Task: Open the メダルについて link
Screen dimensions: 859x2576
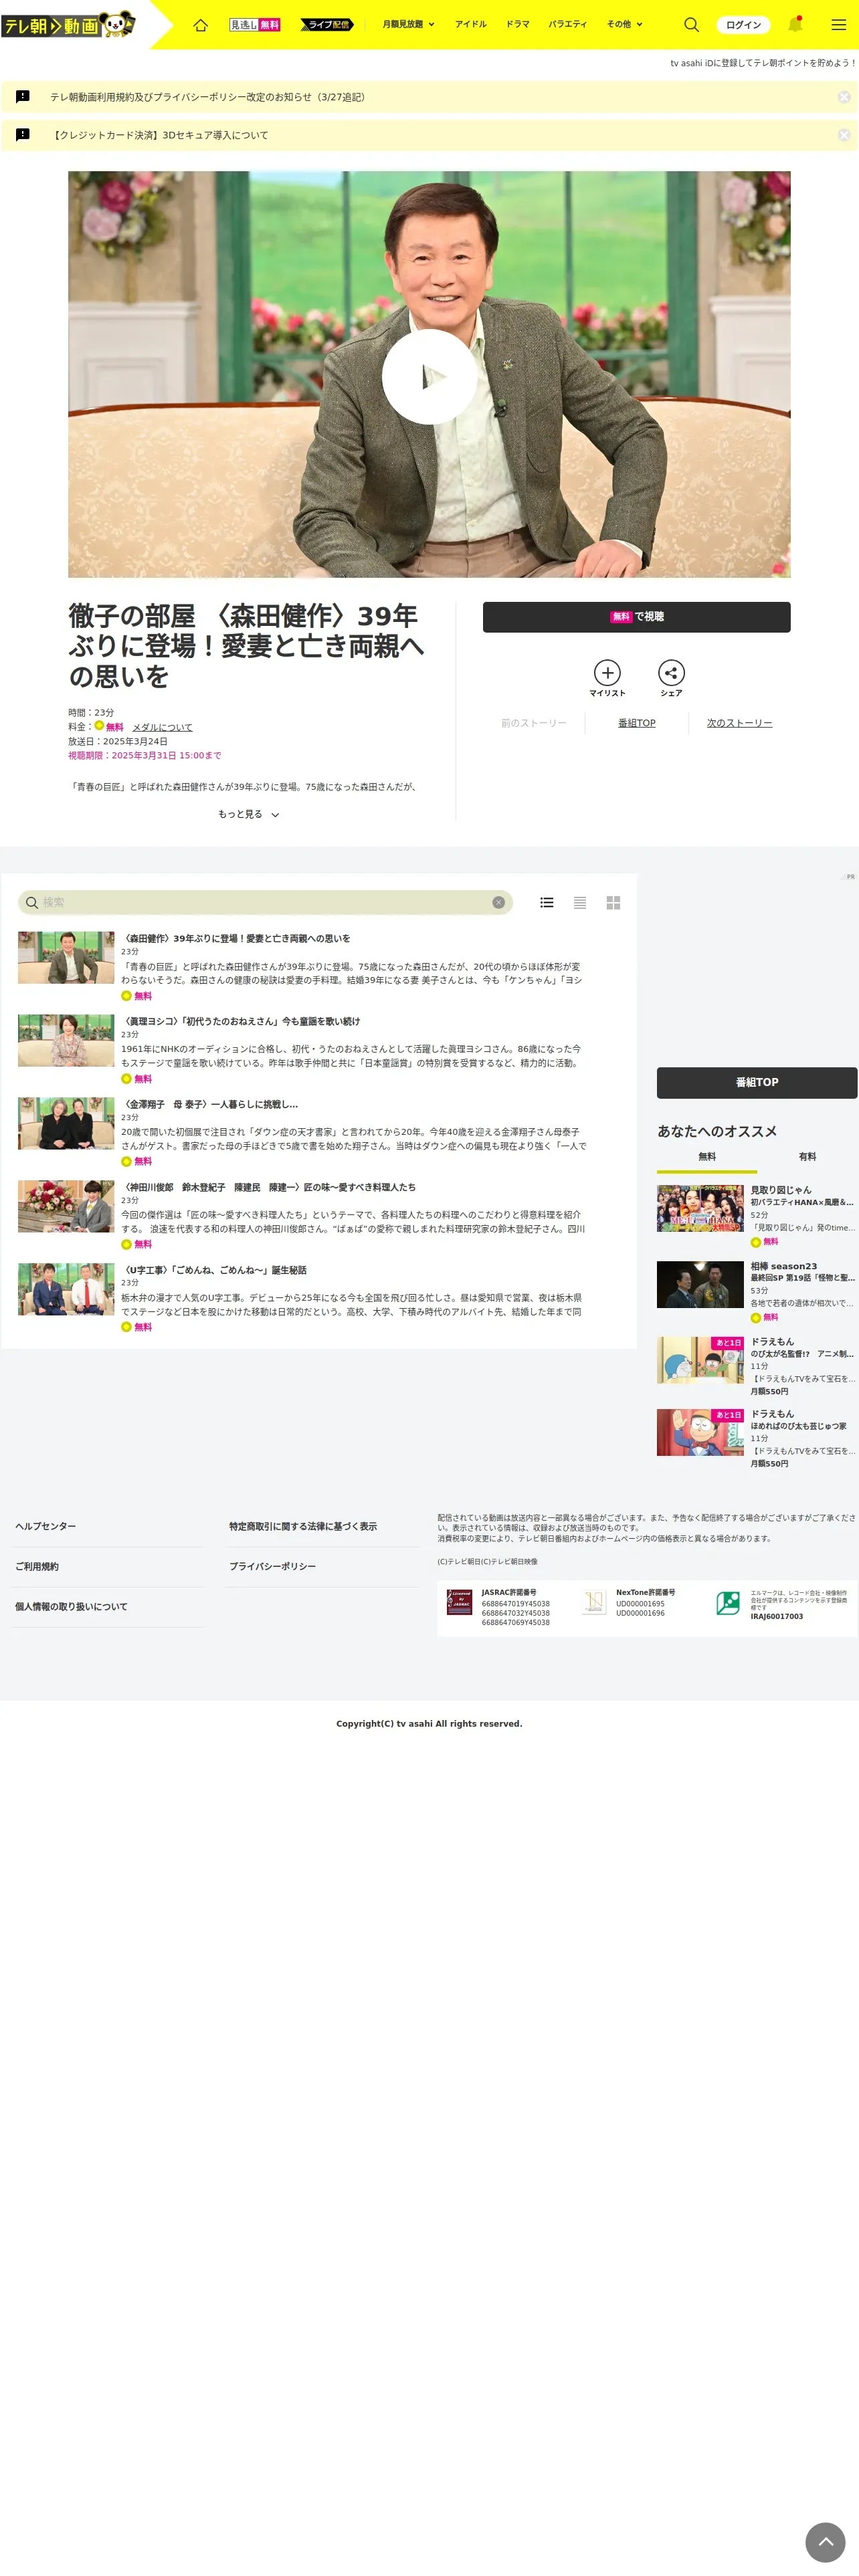Action: [x=162, y=727]
